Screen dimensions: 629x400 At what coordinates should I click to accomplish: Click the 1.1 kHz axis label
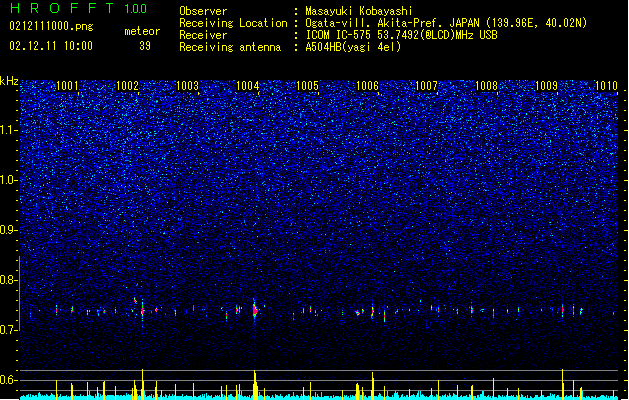pyautogui.click(x=8, y=130)
